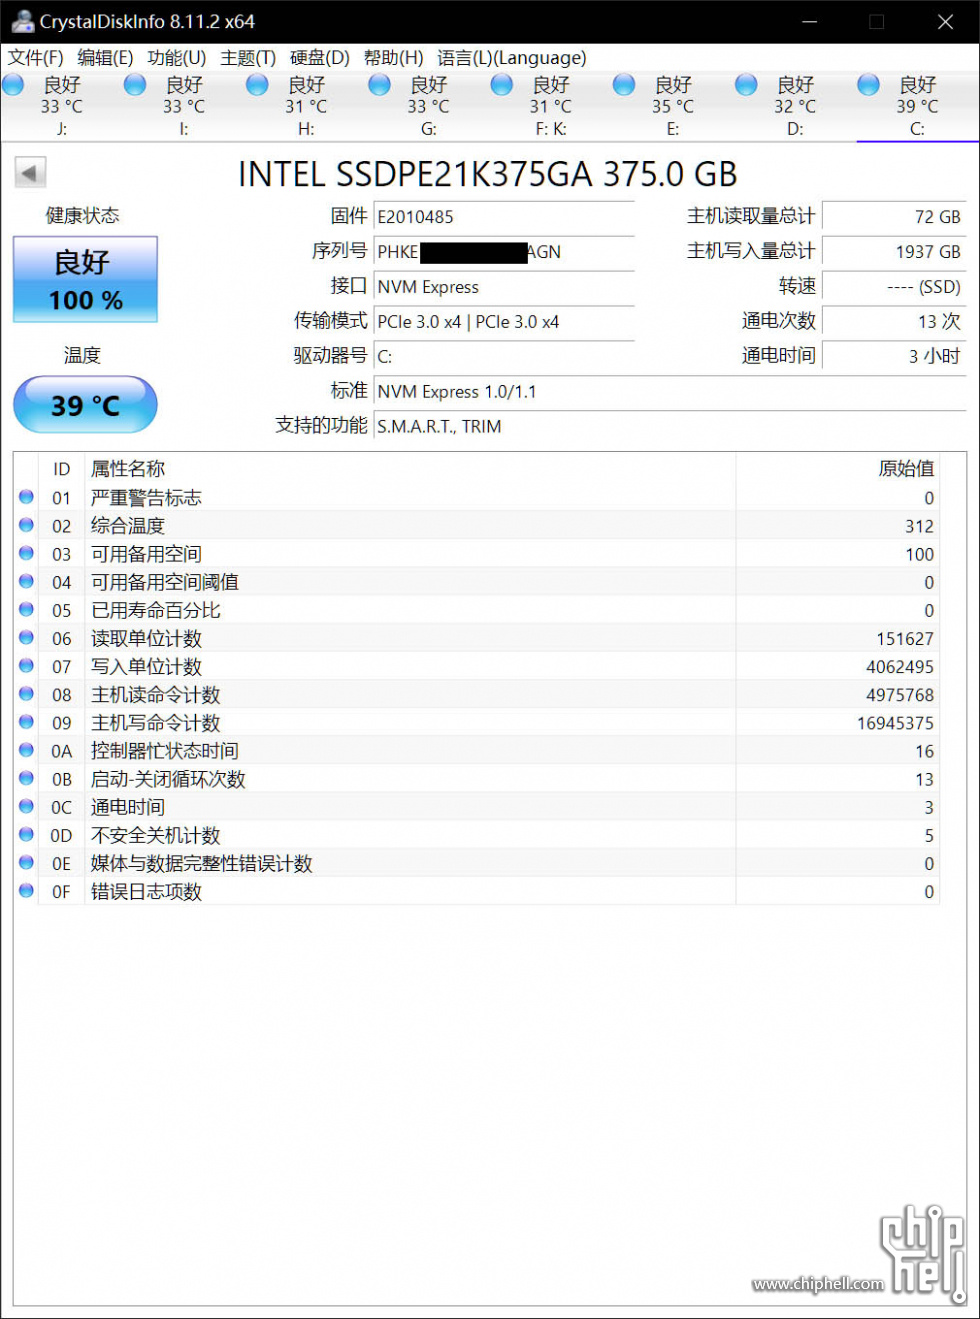
Task: Click the firmware field E2010485
Action: click(504, 217)
